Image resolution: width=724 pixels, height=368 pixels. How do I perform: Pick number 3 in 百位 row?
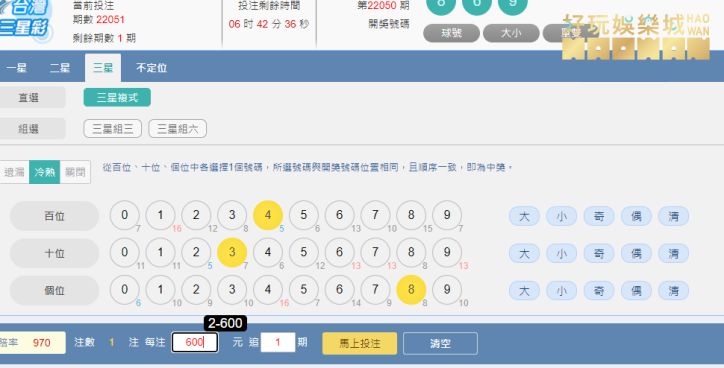[232, 215]
